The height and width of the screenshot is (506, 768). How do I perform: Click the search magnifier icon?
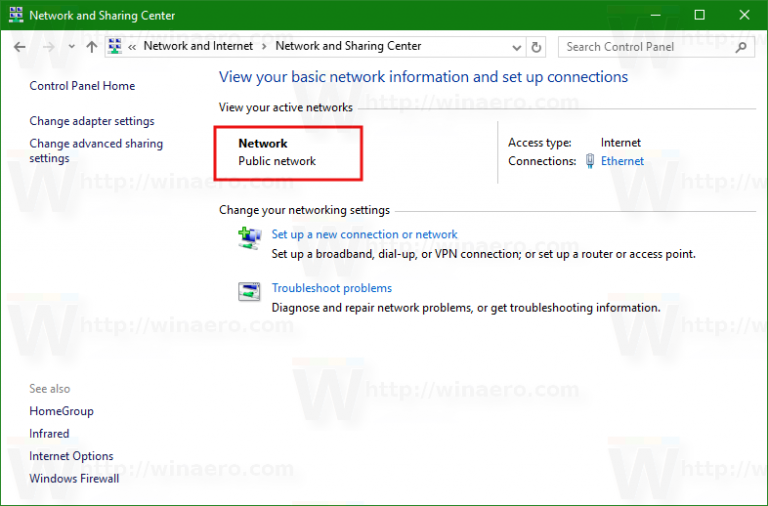(x=742, y=47)
